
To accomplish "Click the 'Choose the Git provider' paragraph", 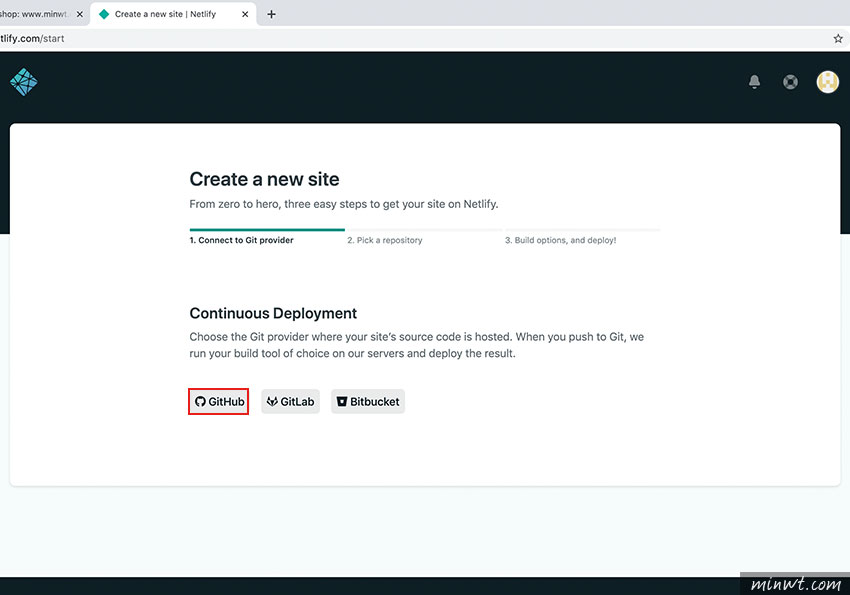I will coord(416,345).
